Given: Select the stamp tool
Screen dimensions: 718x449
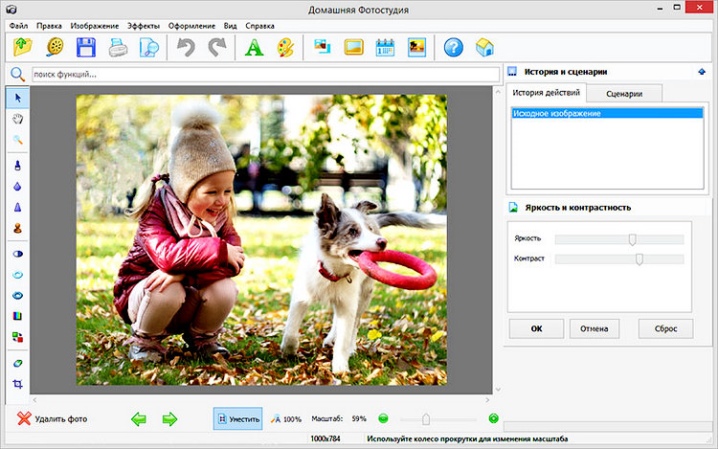Looking at the screenshot, I should (18, 228).
